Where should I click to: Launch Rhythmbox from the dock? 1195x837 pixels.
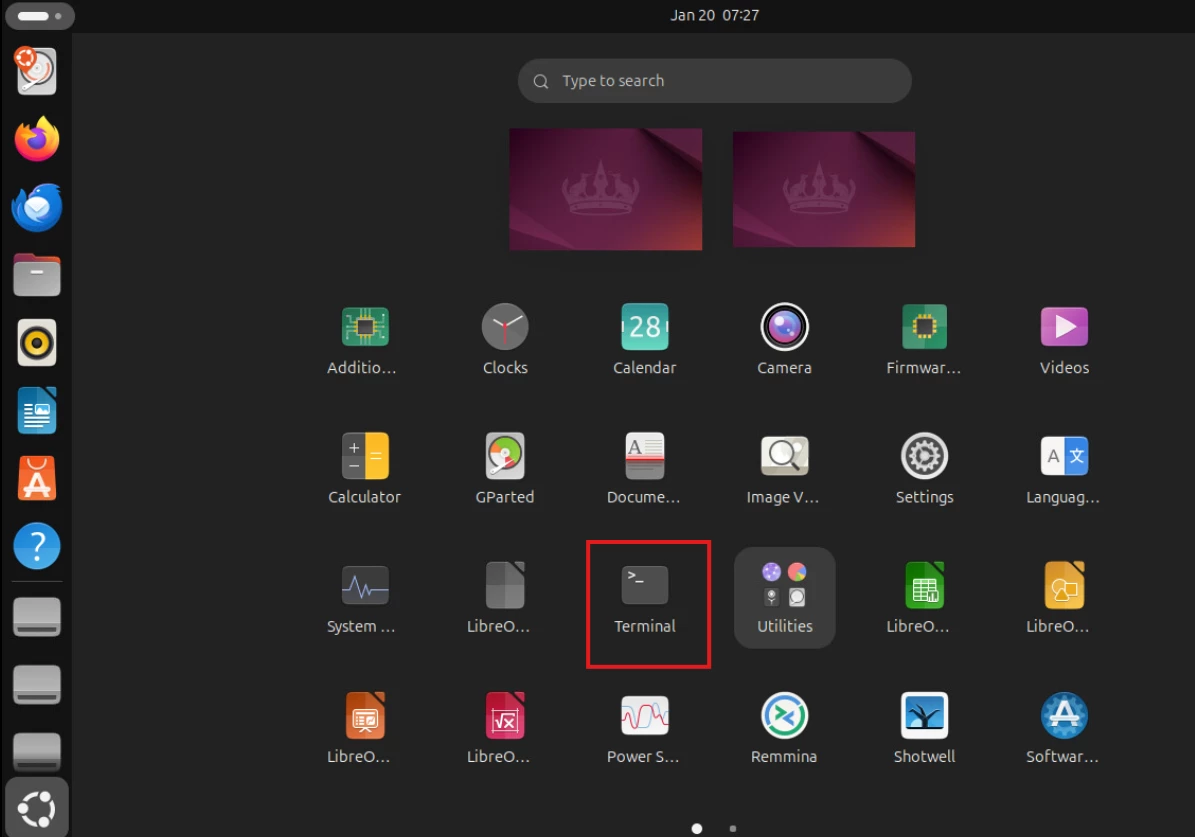[37, 342]
